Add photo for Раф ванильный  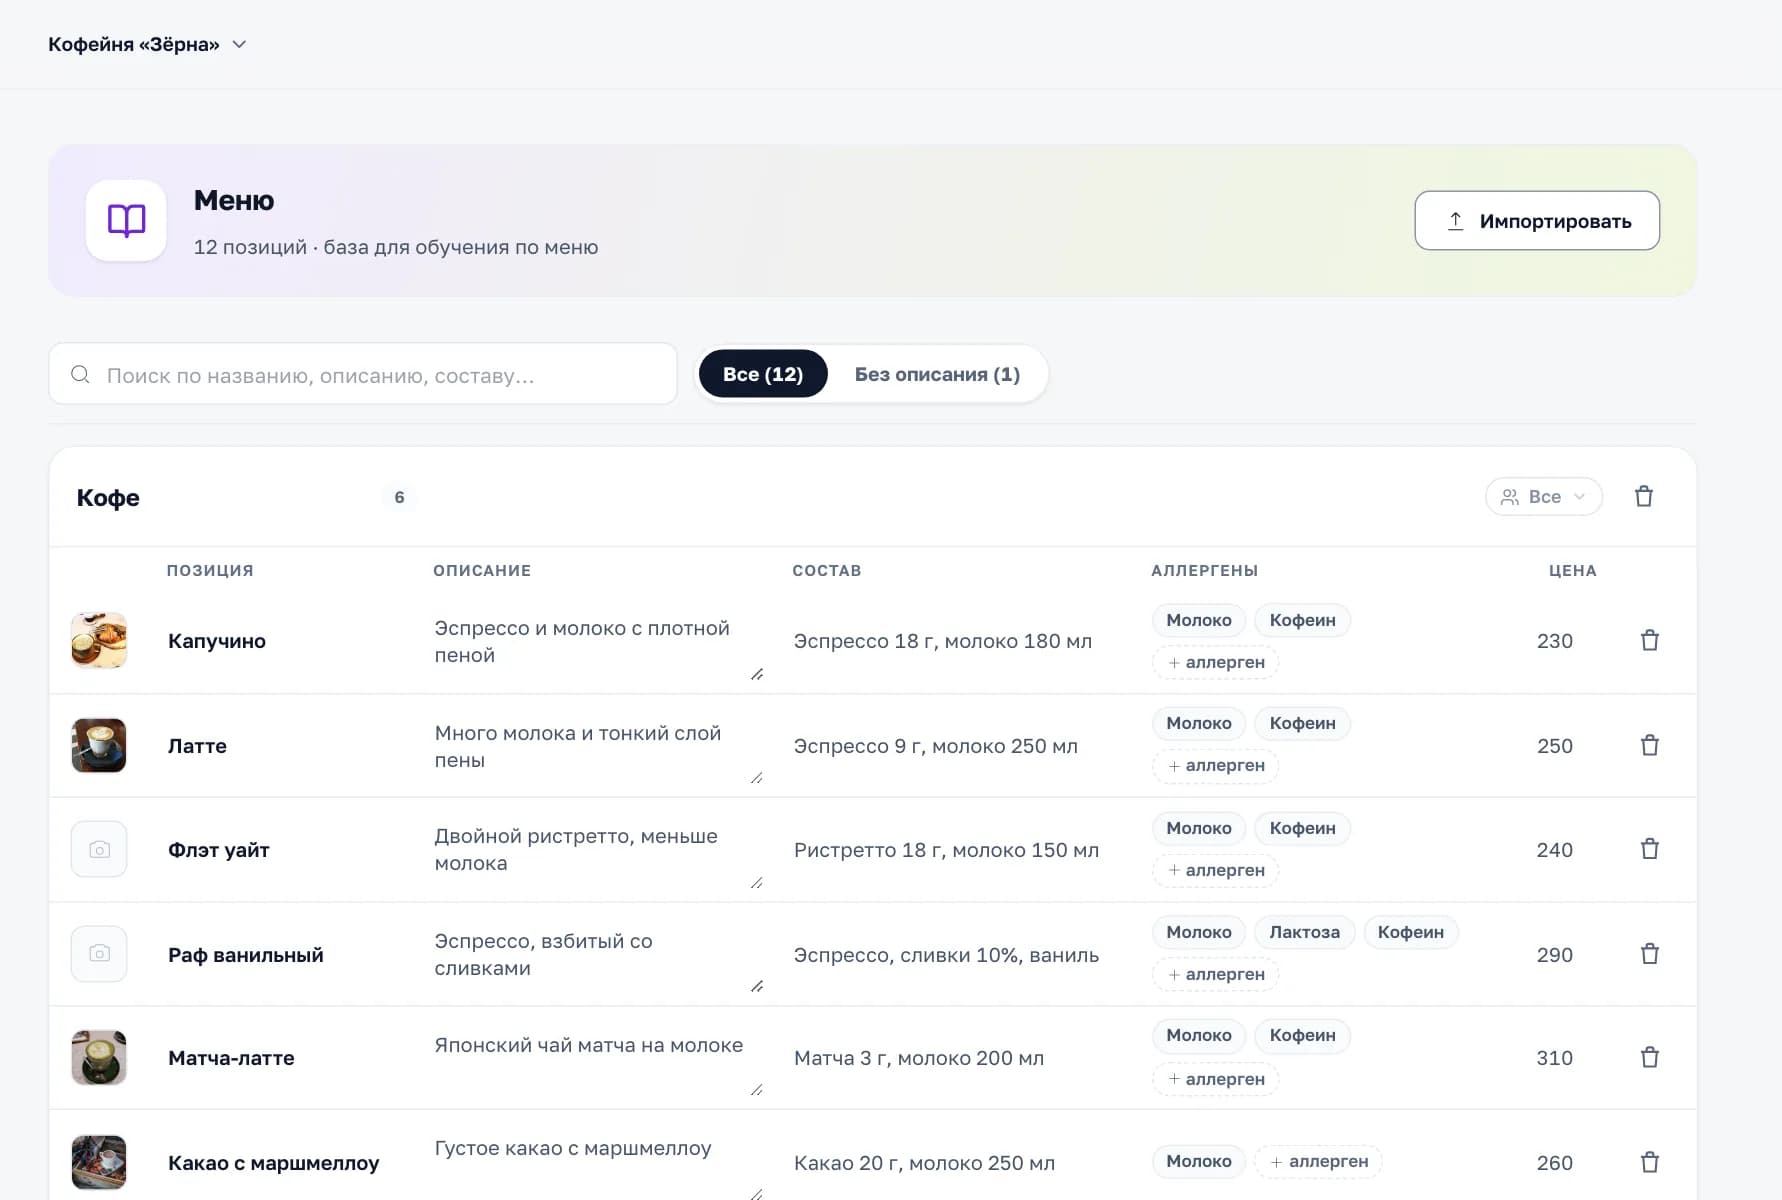99,954
